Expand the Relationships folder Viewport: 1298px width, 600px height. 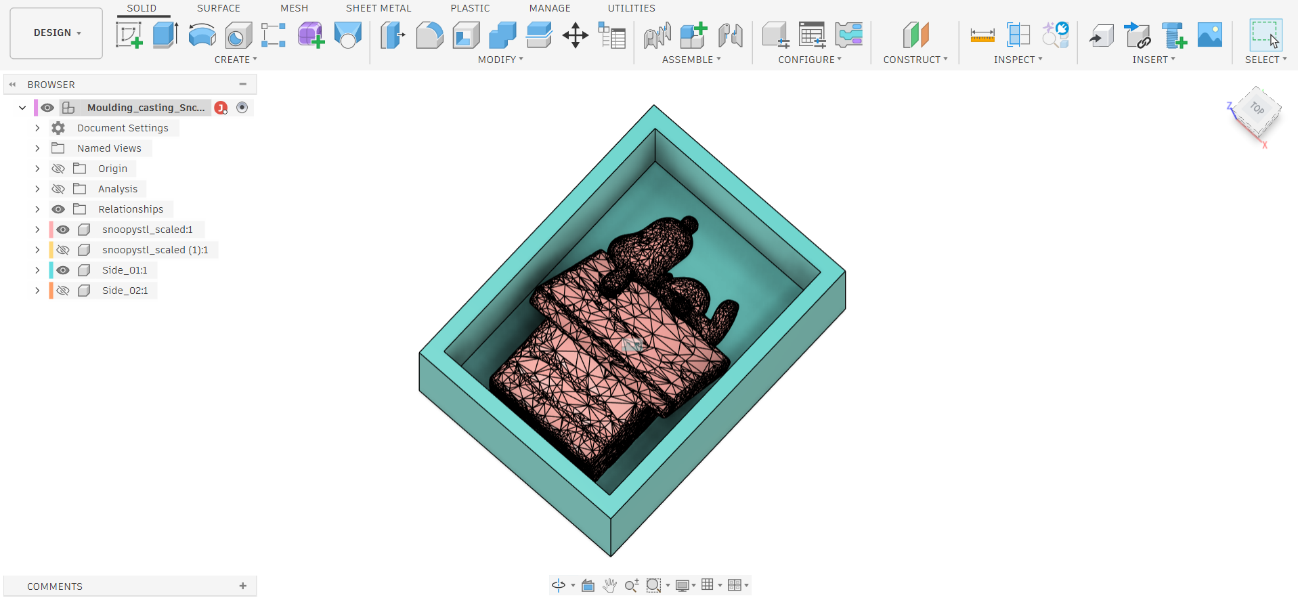(38, 209)
